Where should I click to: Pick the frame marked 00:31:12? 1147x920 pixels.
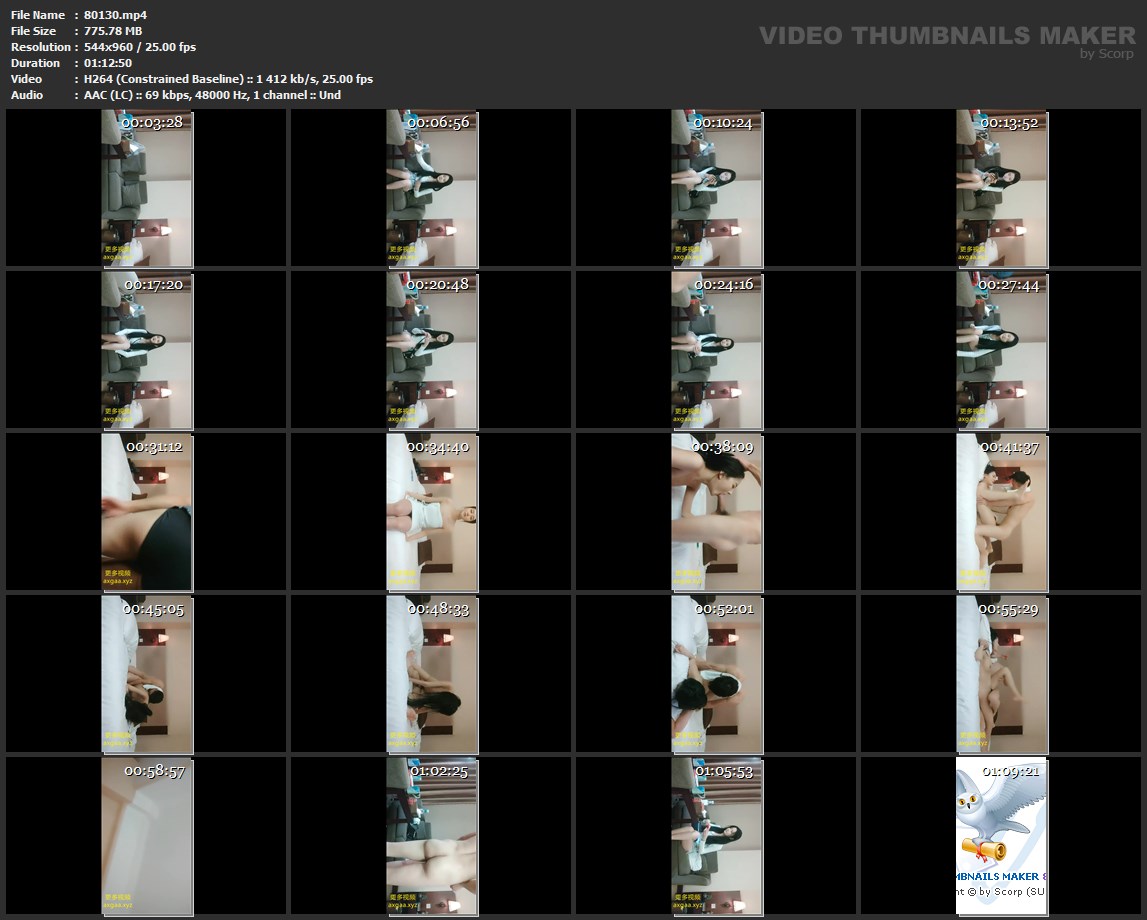click(146, 512)
